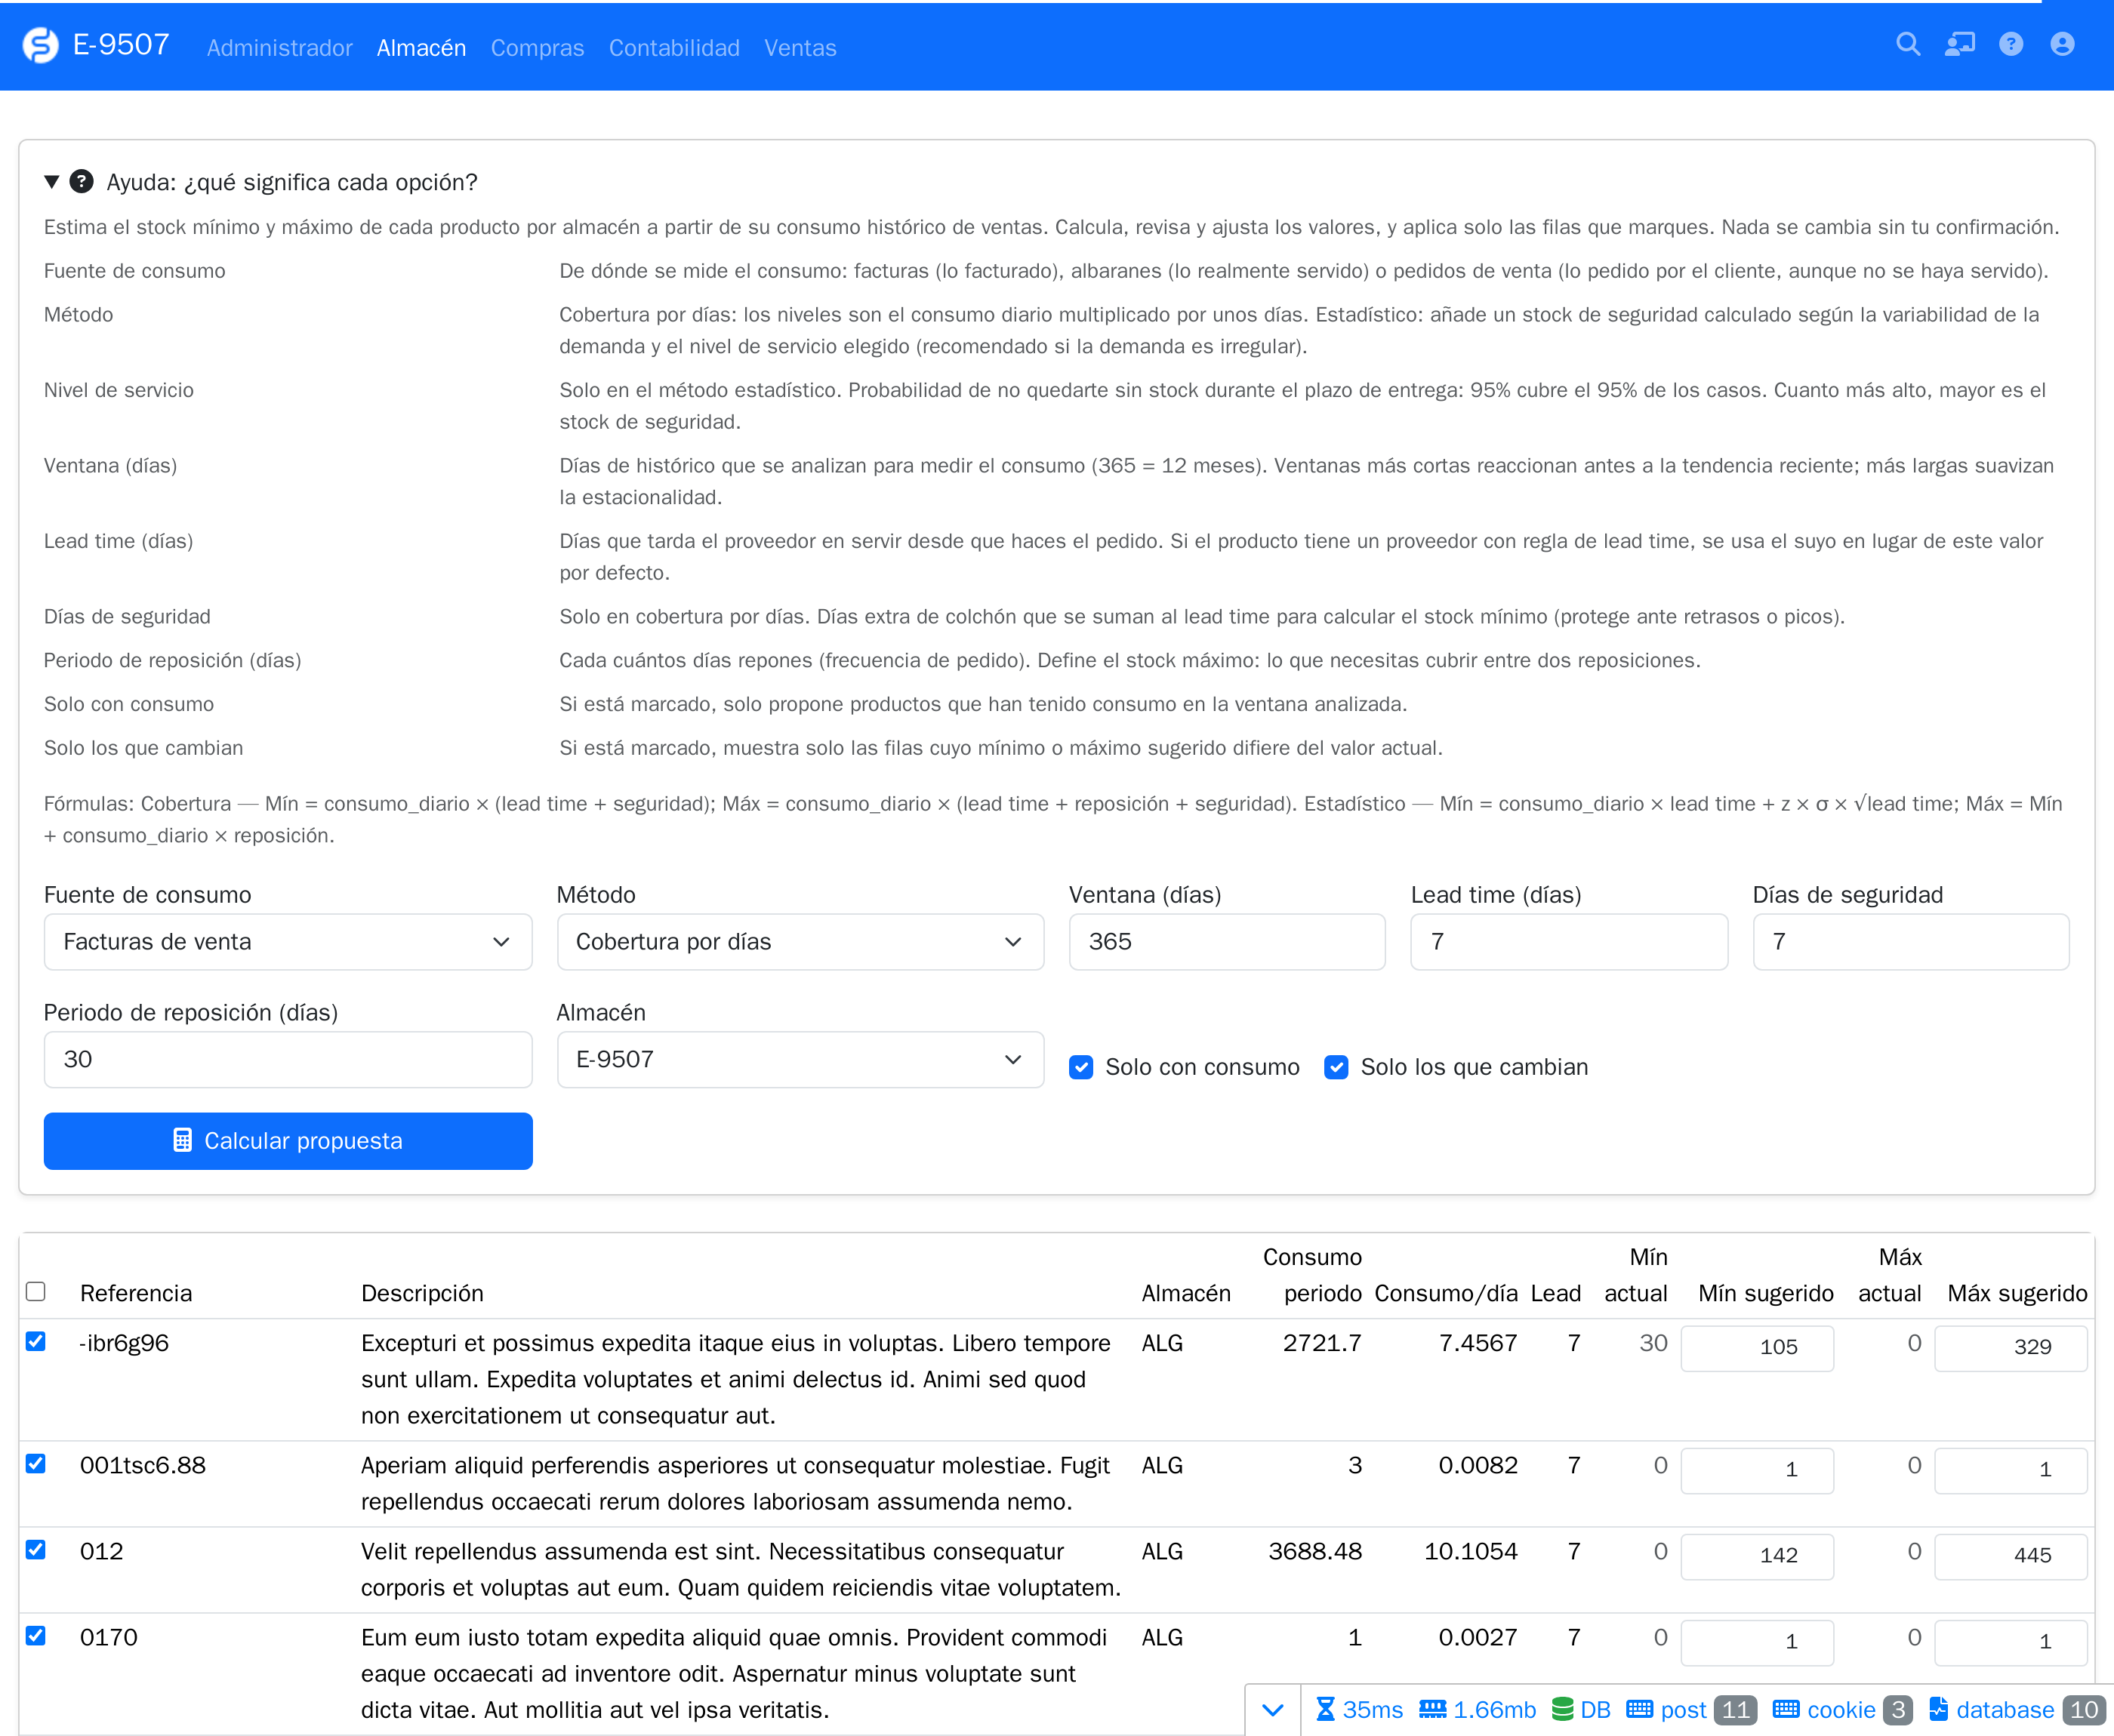Viewport: 2114px width, 1736px height.
Task: Uncheck the row 0170 checkbox
Action: (36, 1636)
